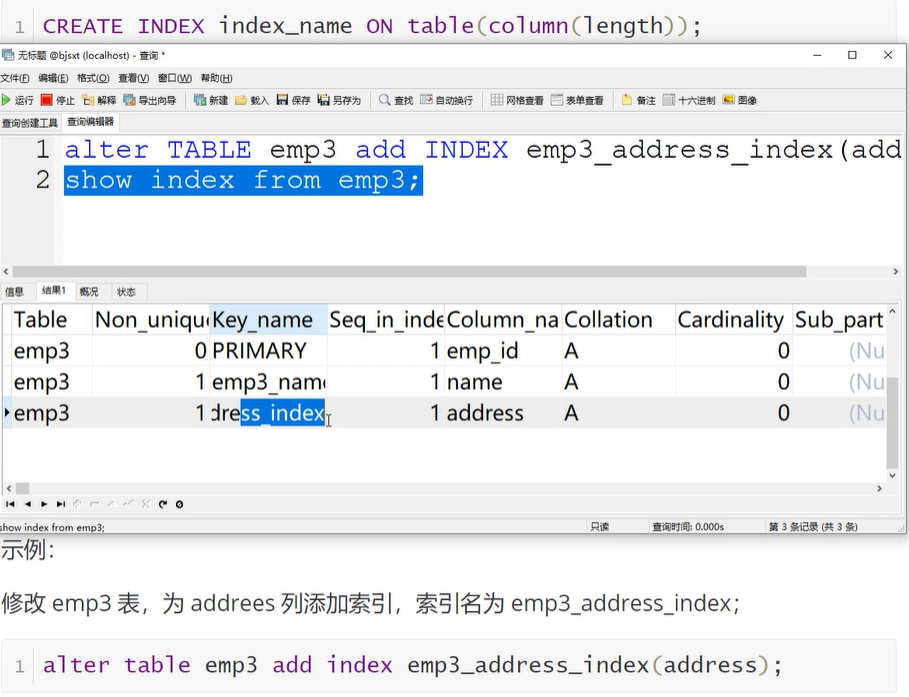909x697 pixels.
Task: Save the query with 保存
Action: click(293, 100)
